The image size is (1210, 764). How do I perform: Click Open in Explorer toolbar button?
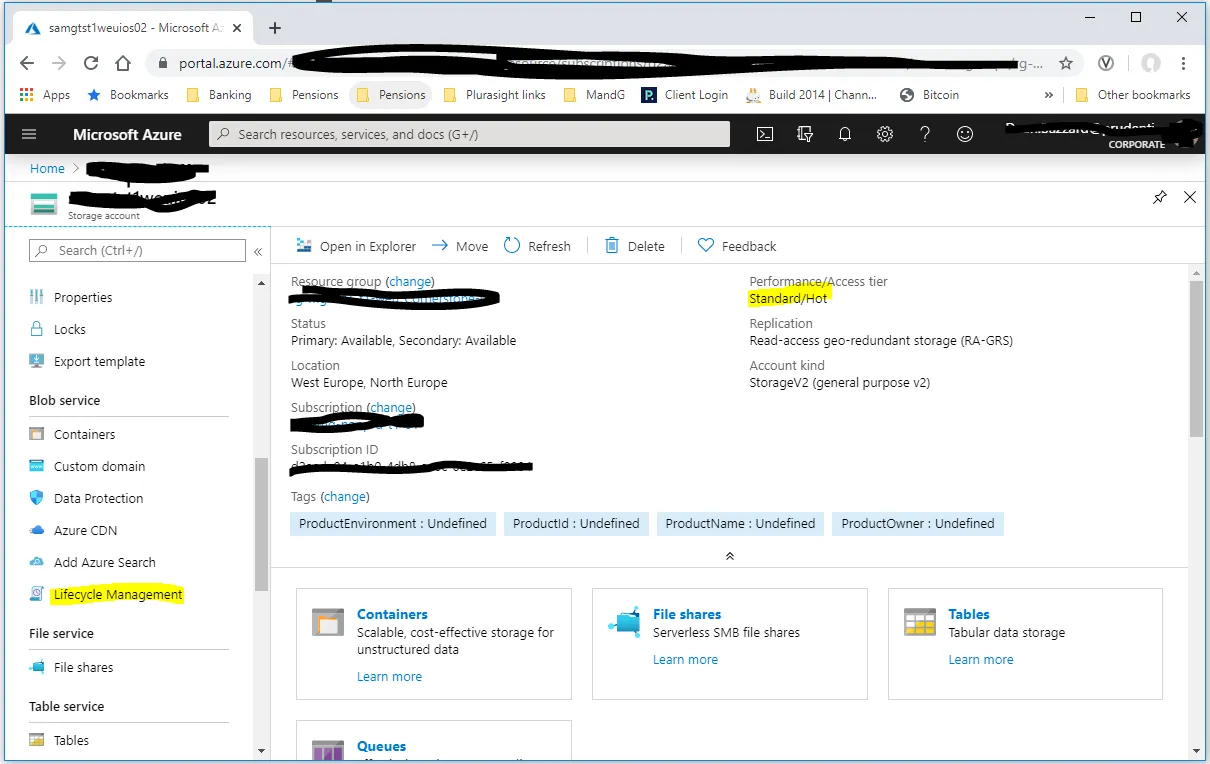pyautogui.click(x=356, y=246)
